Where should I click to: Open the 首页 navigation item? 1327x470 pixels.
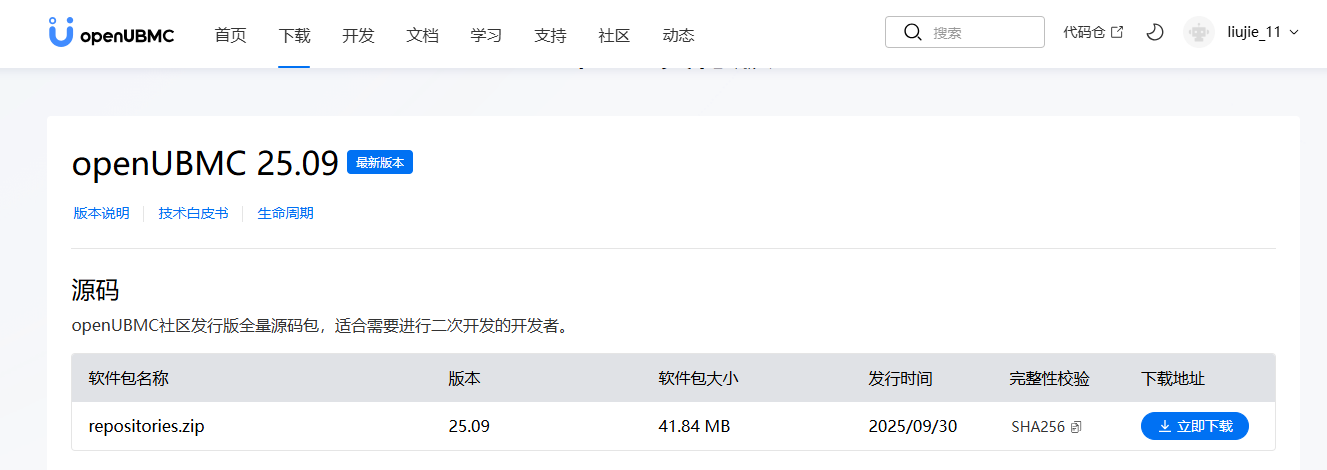(230, 36)
